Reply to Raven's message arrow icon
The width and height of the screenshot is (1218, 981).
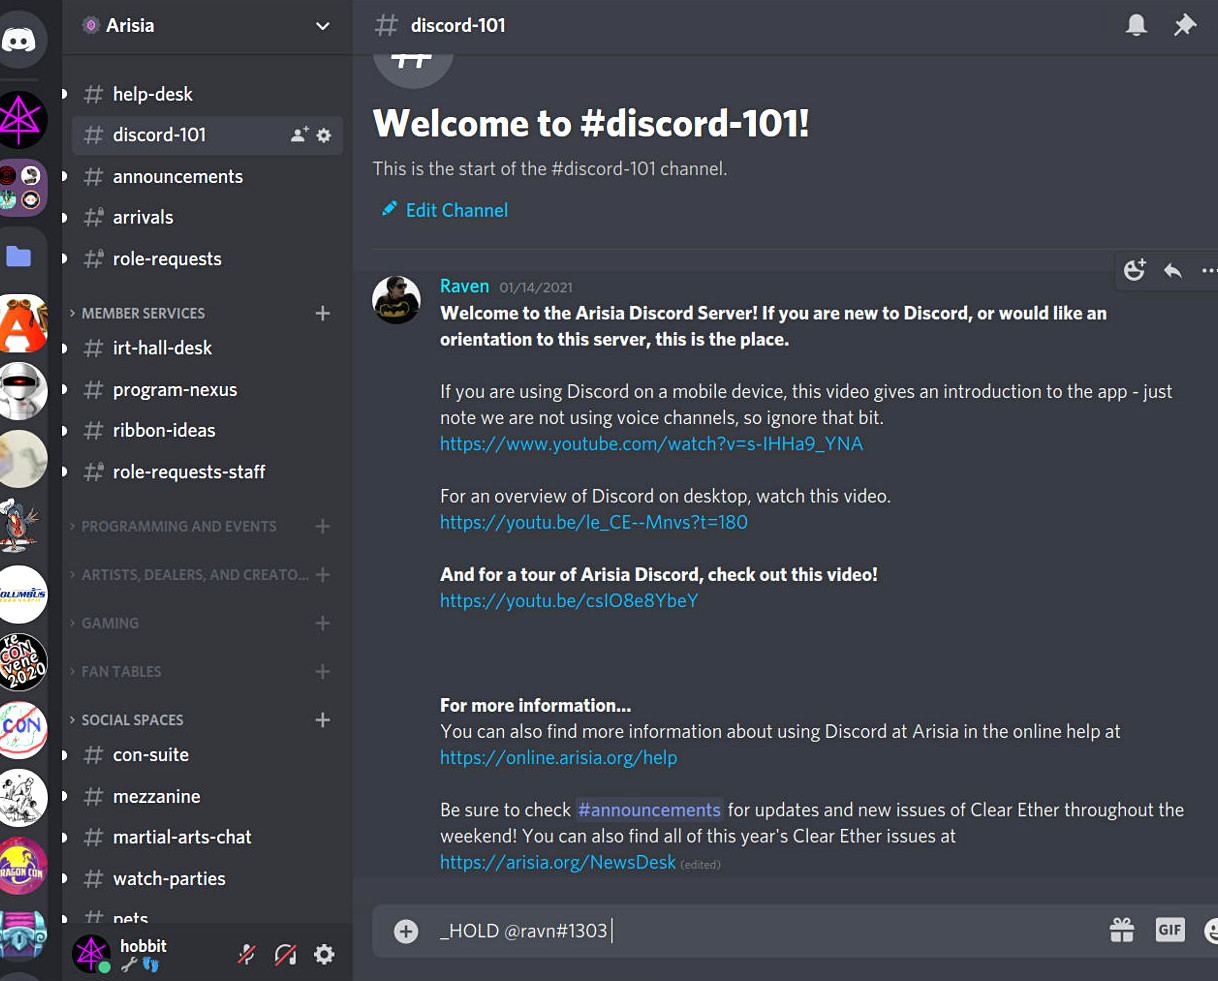pyautogui.click(x=1173, y=270)
